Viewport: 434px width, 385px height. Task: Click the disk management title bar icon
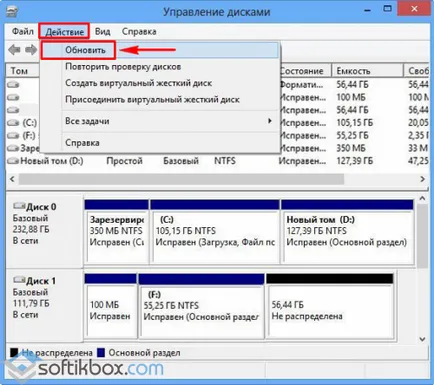12,12
